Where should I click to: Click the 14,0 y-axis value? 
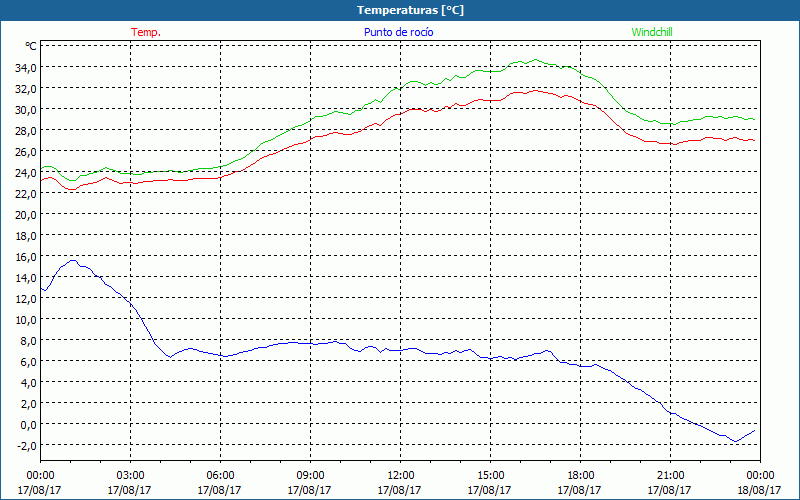[x=26, y=278]
